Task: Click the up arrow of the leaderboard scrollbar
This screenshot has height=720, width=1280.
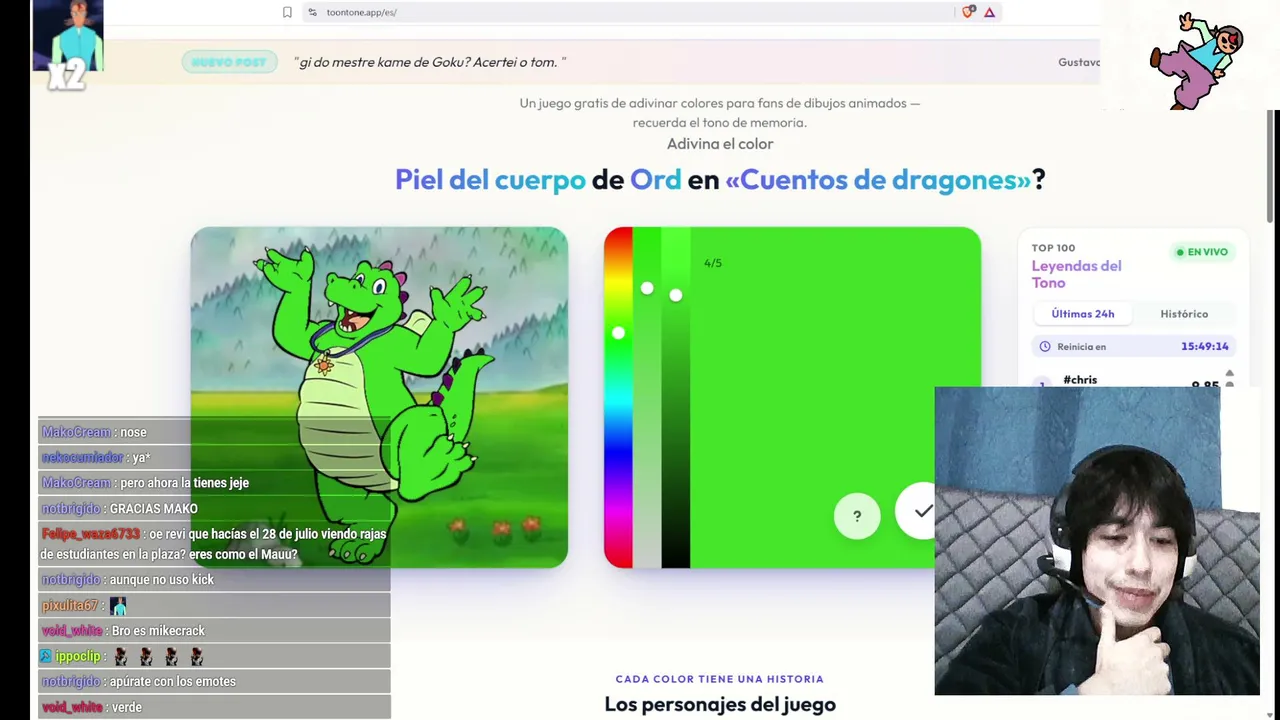Action: tap(1229, 373)
